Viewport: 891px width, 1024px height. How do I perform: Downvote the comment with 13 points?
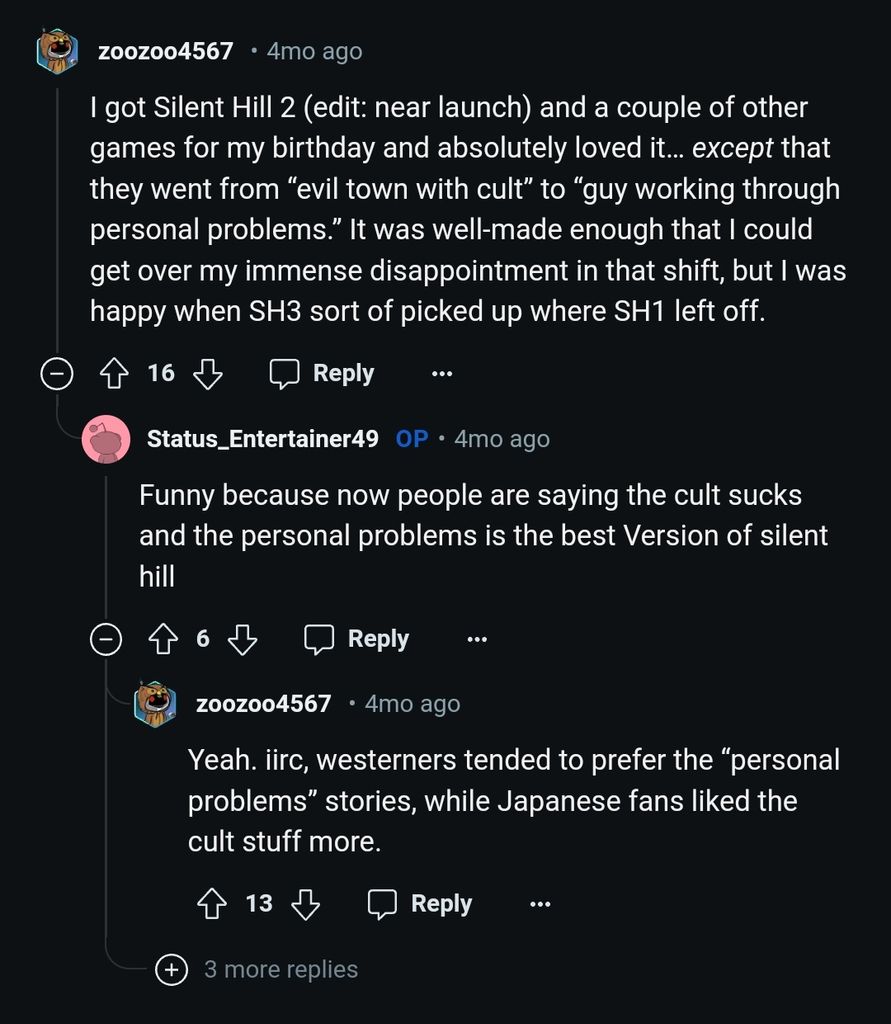point(305,904)
